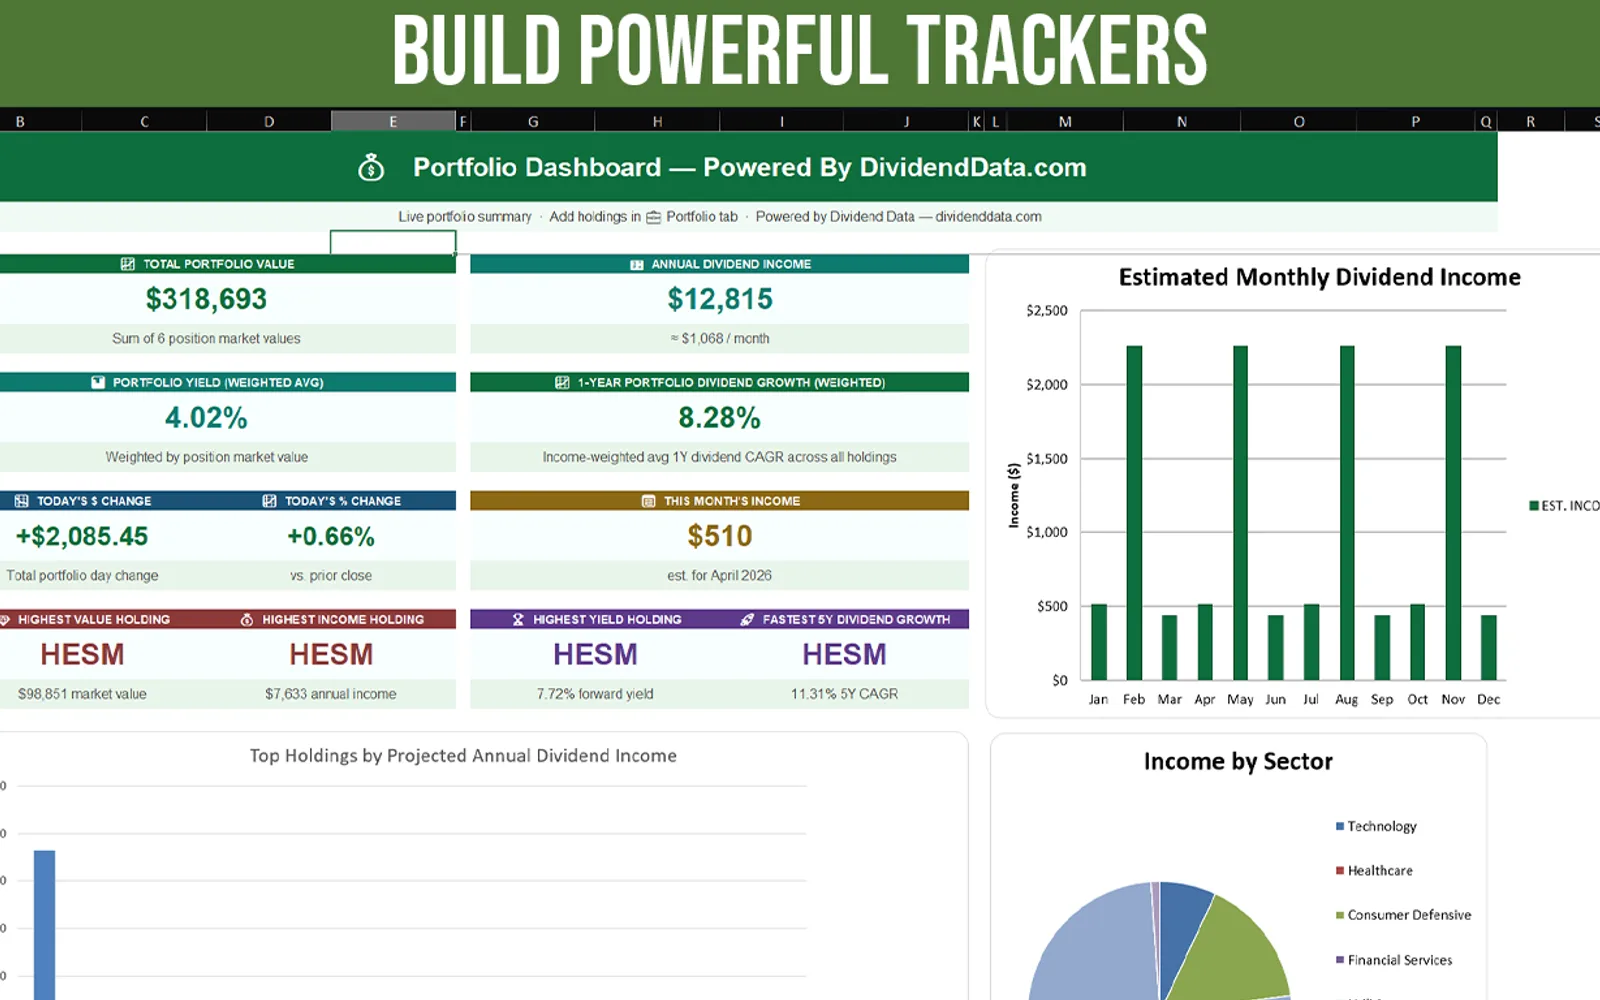Click the 1-Year Dividend Growth header icon

(x=562, y=382)
